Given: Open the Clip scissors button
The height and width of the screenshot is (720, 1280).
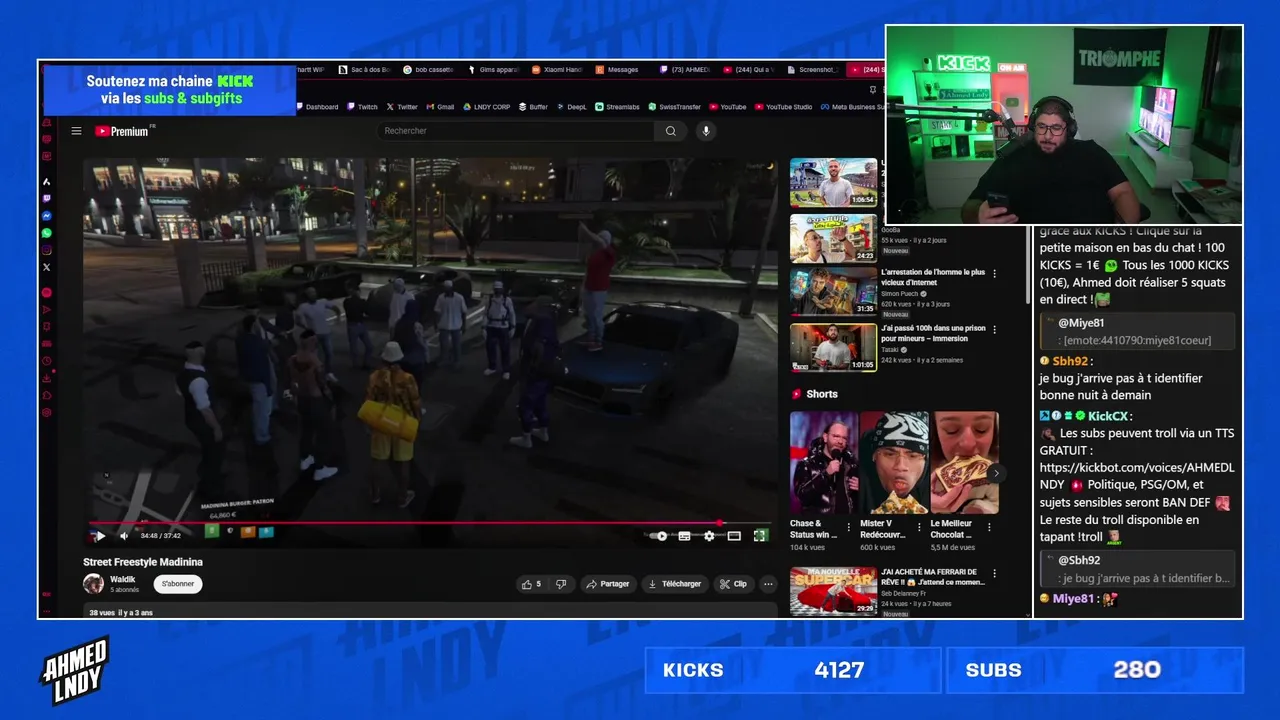Looking at the screenshot, I should (x=733, y=584).
